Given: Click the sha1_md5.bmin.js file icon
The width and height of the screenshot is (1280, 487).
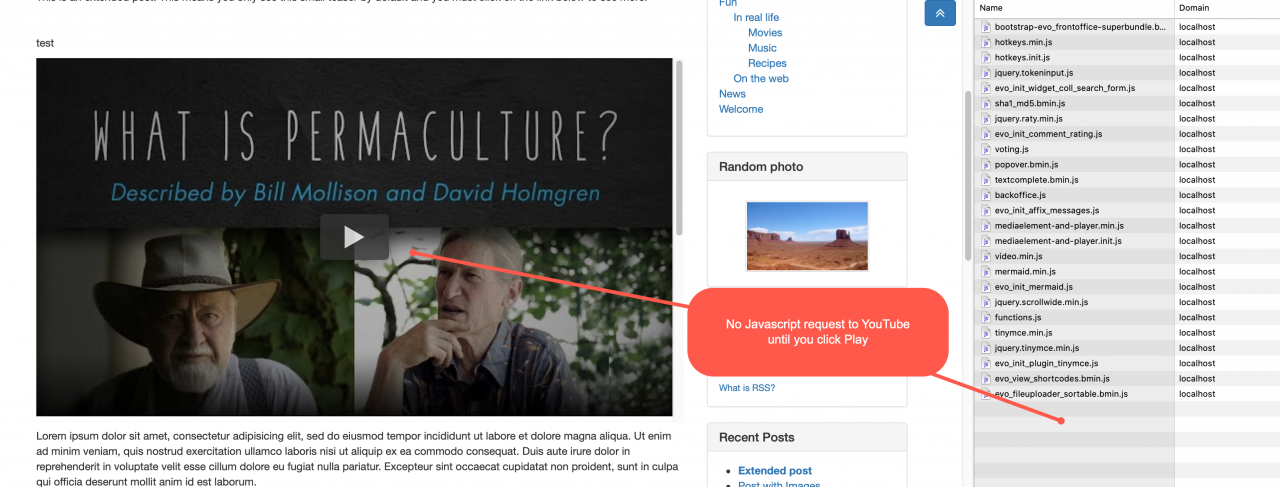Looking at the screenshot, I should pyautogui.click(x=985, y=103).
